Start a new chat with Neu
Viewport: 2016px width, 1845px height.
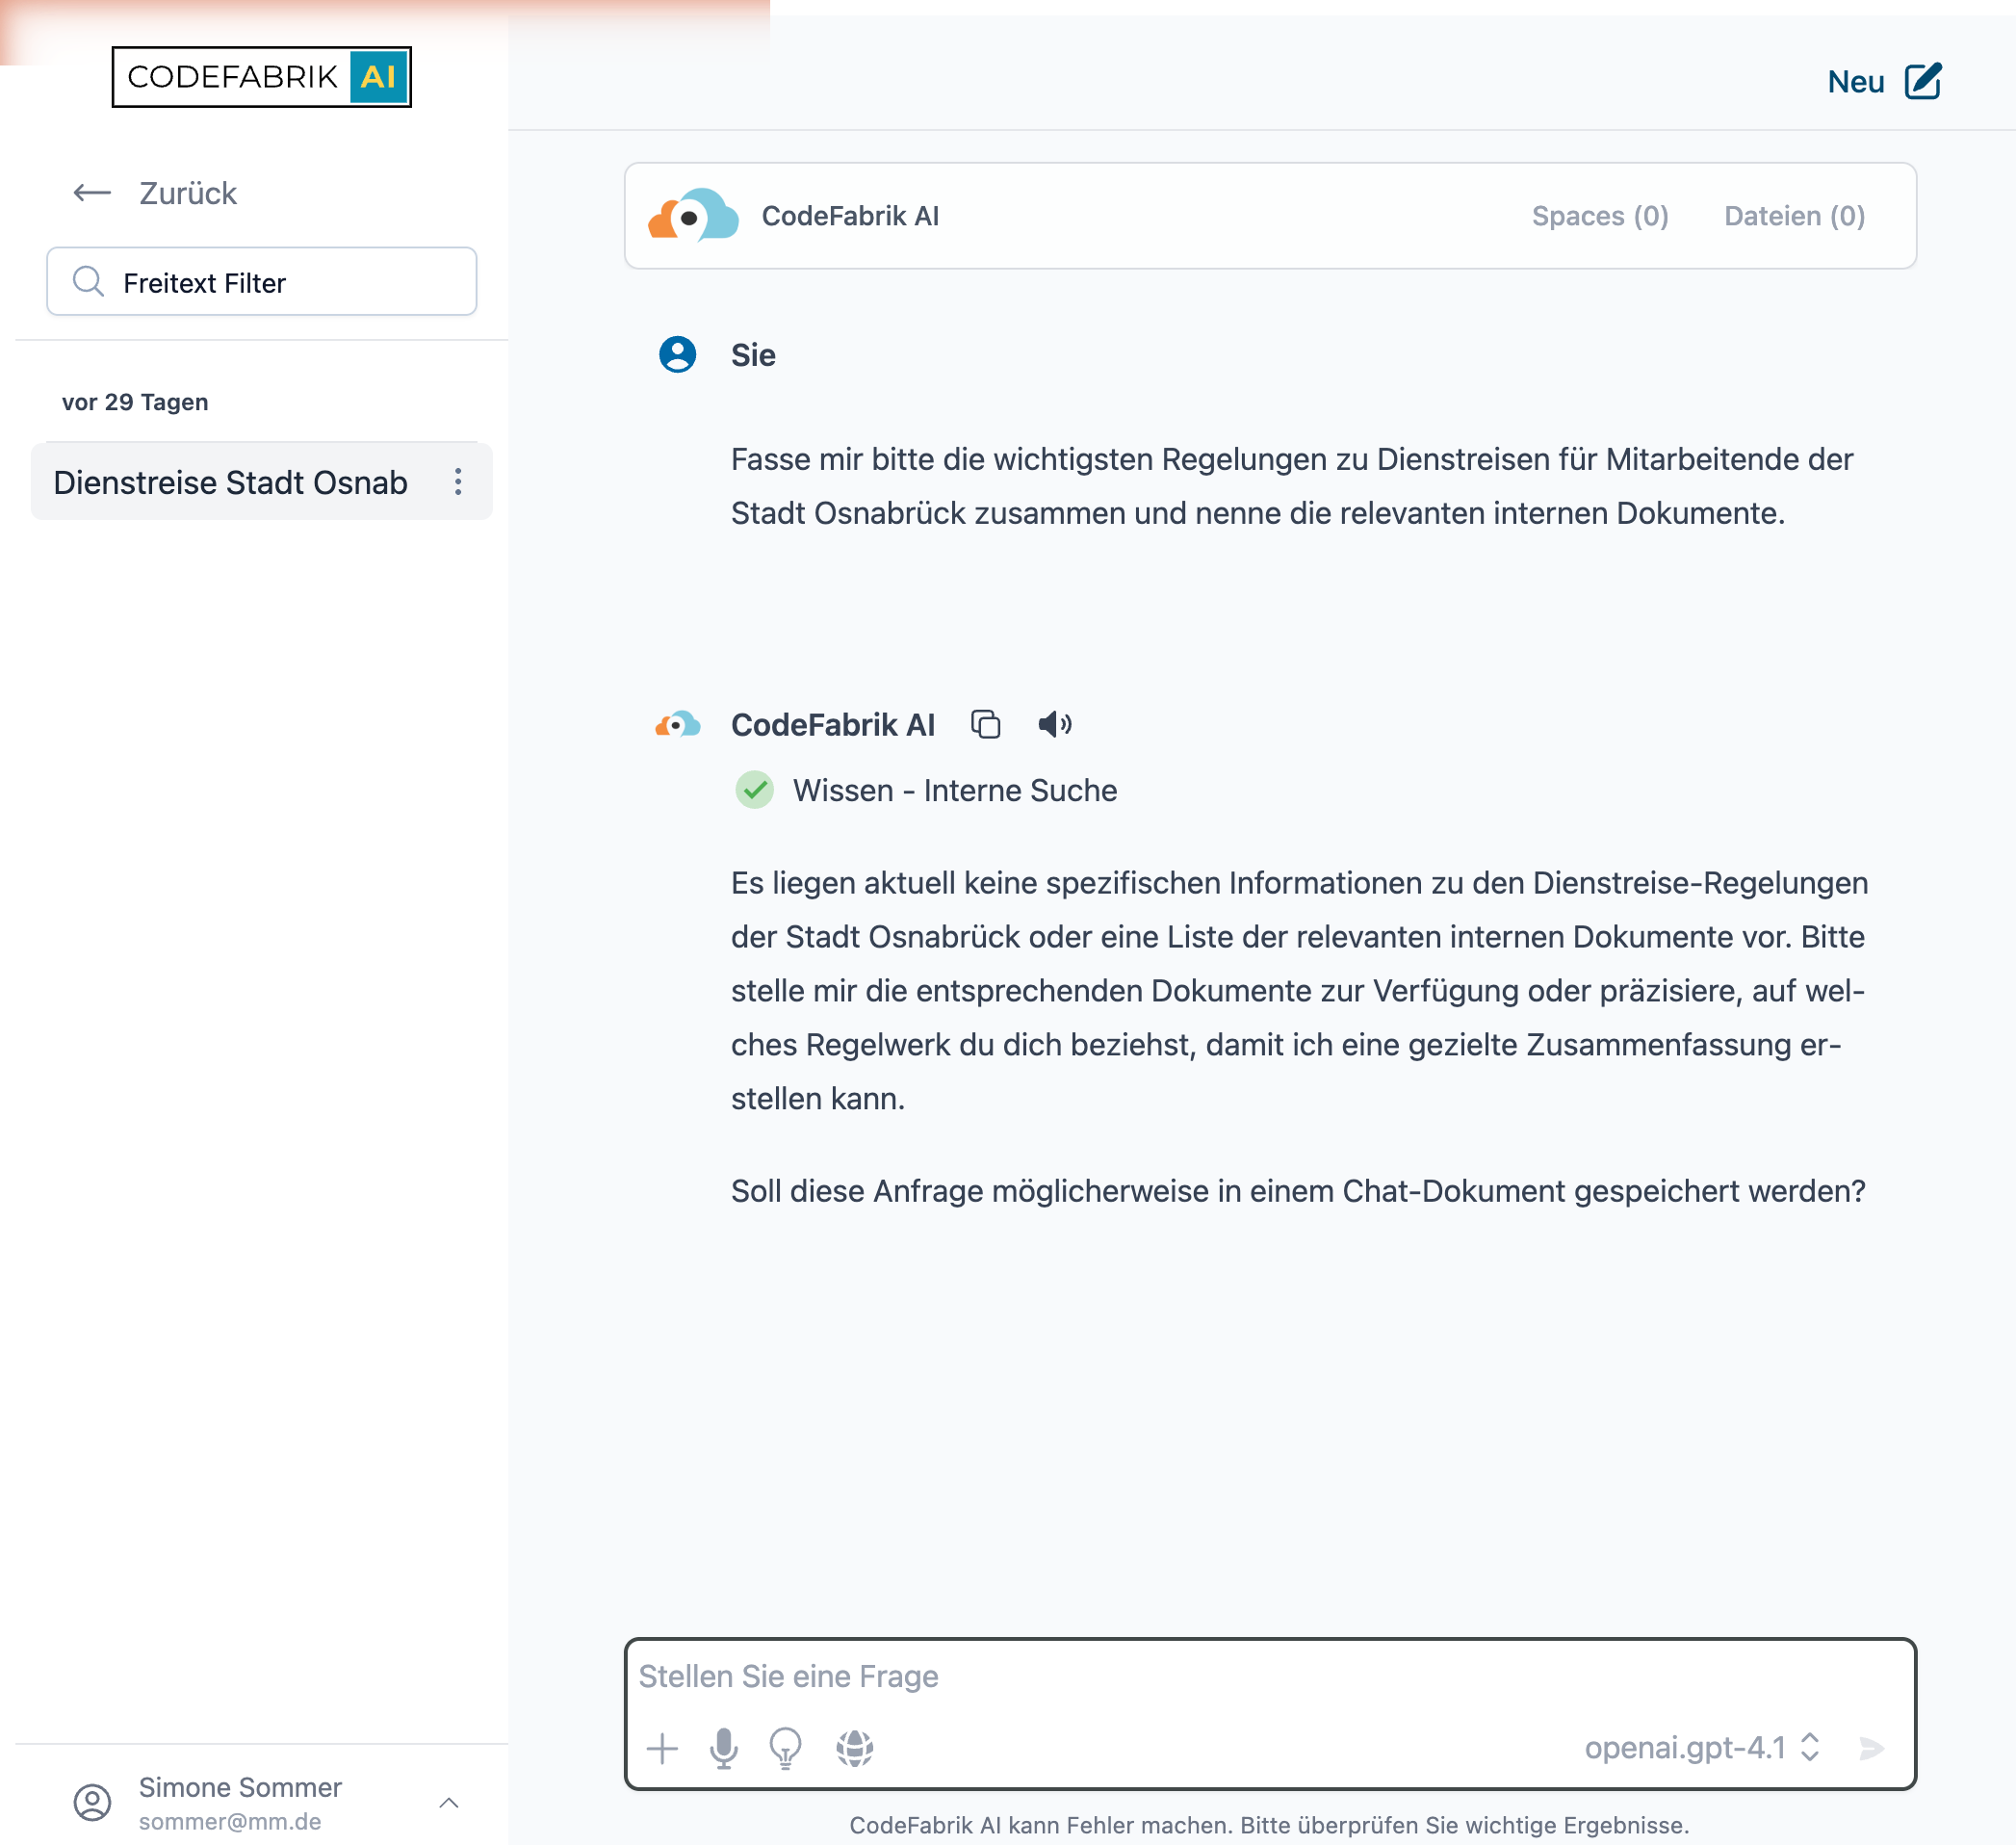tap(1855, 81)
